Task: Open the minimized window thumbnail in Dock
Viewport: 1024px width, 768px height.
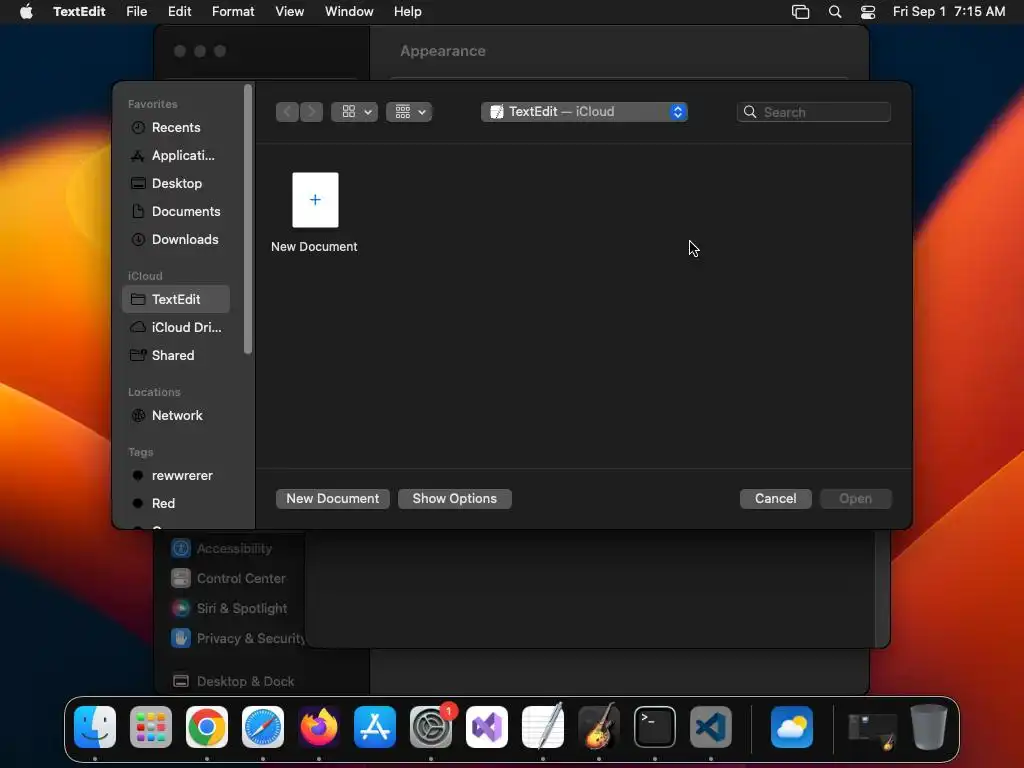Action: (872, 729)
